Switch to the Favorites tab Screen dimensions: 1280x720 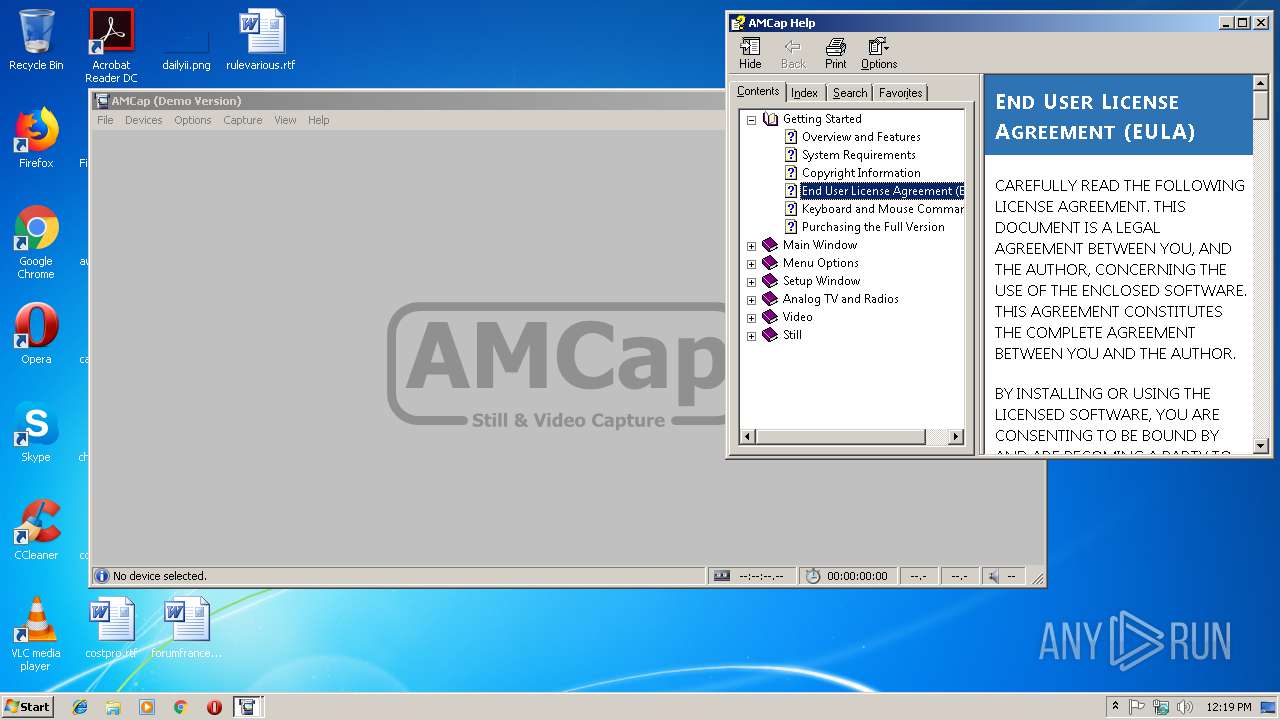point(900,93)
